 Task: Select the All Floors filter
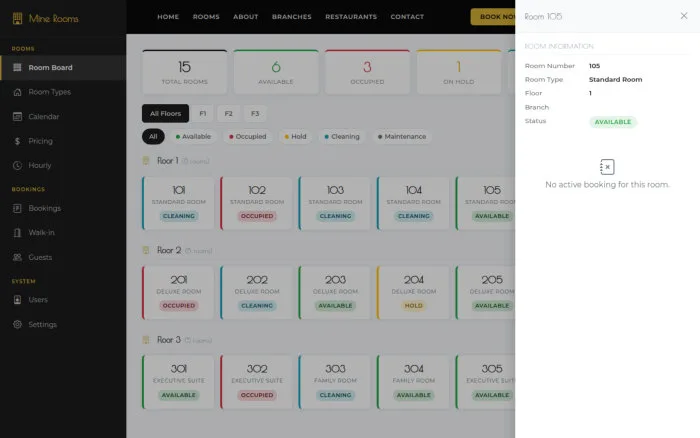[165, 113]
